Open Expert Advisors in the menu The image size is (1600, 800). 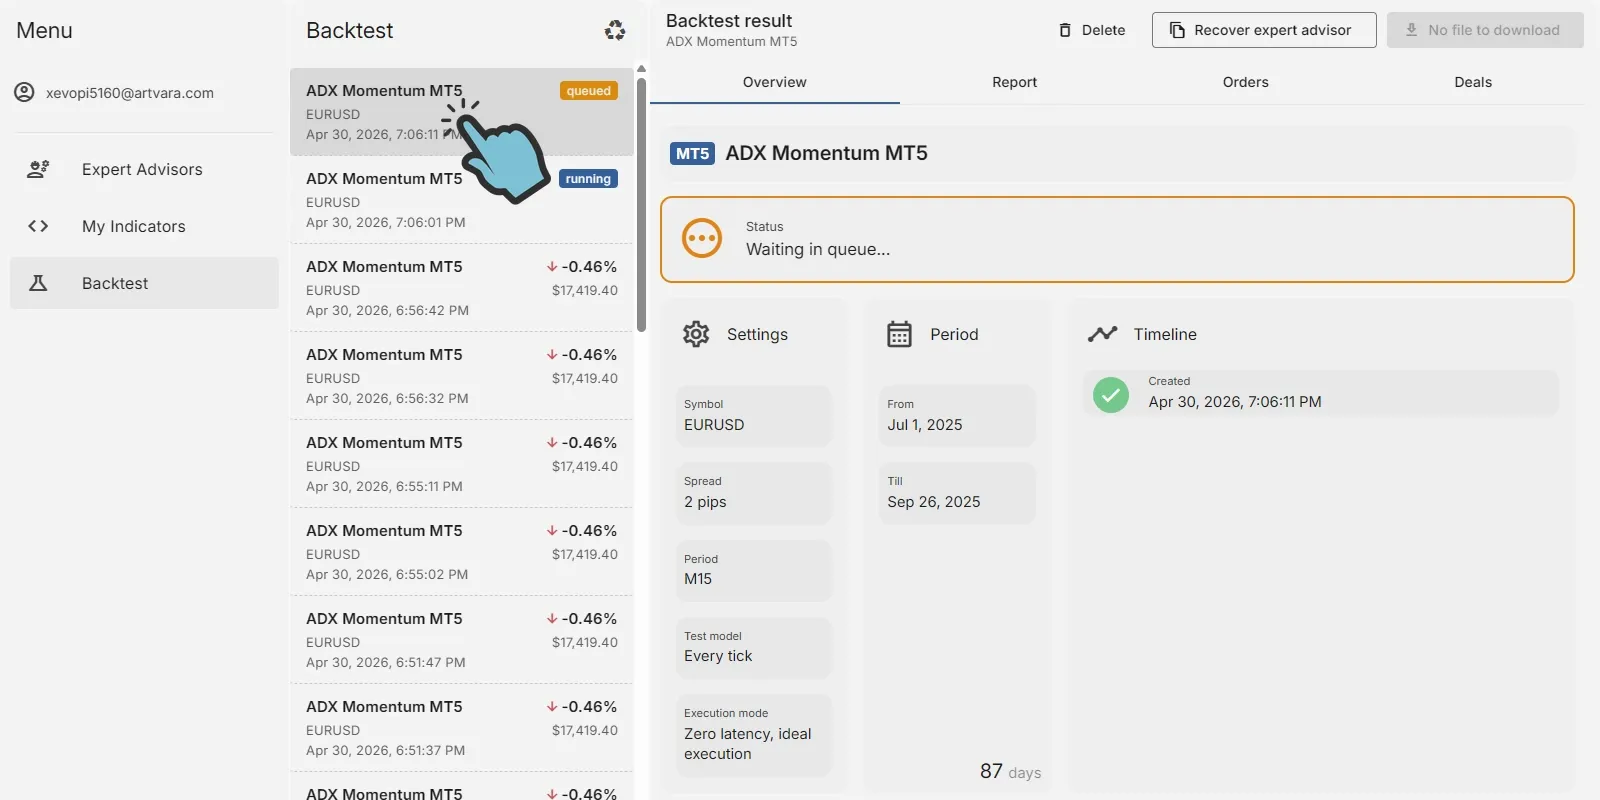click(144, 169)
